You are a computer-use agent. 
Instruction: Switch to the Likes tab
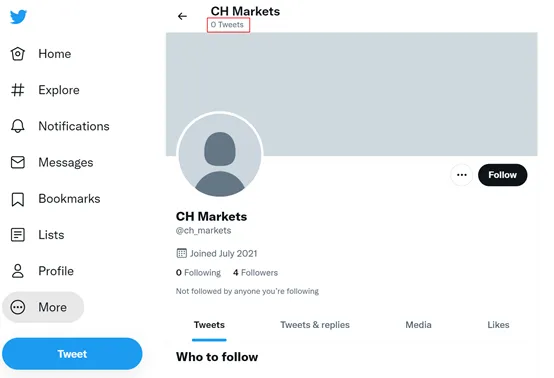pos(498,325)
